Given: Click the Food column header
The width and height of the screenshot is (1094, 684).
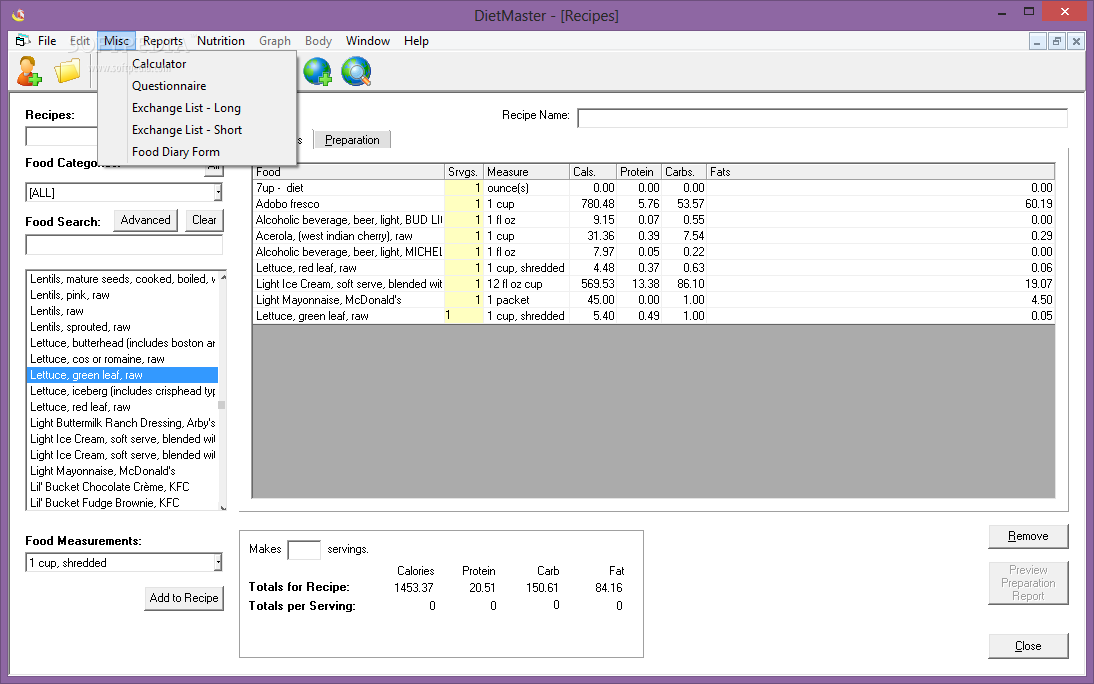Looking at the screenshot, I should [348, 172].
